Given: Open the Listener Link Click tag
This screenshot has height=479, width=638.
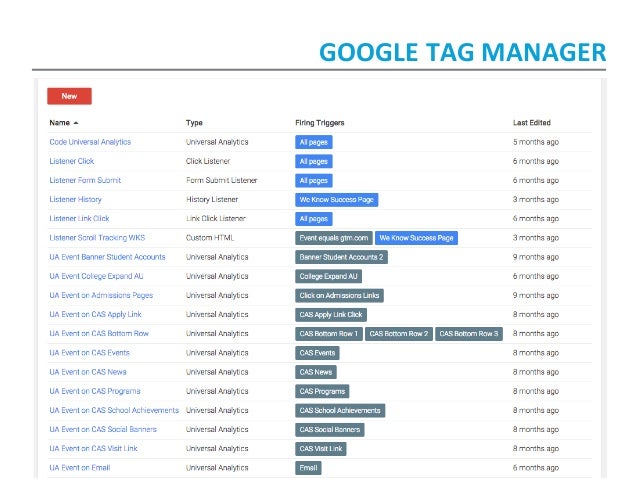Looking at the screenshot, I should (79, 219).
